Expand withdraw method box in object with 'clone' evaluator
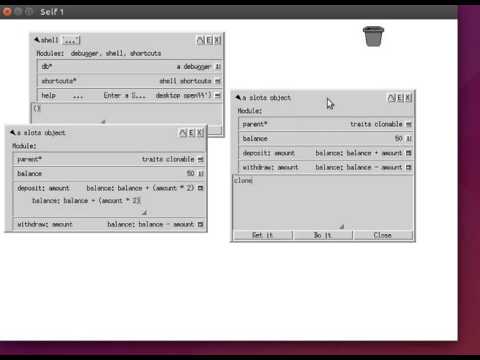Viewport: 480px width, 360px height. coord(409,167)
